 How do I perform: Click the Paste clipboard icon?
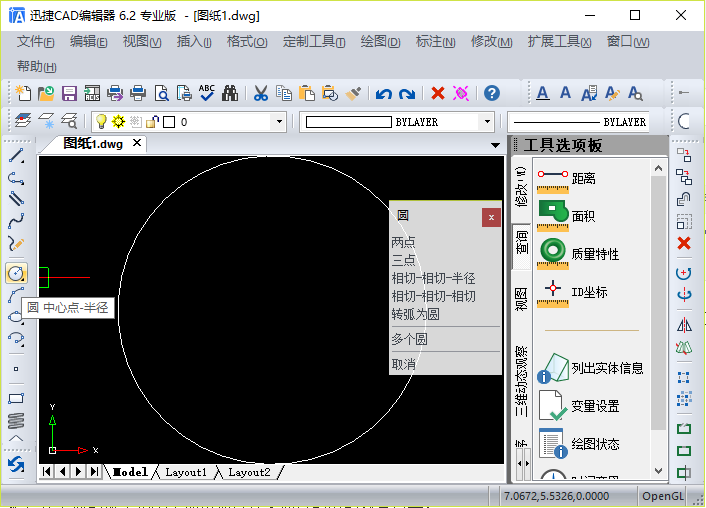(x=307, y=93)
